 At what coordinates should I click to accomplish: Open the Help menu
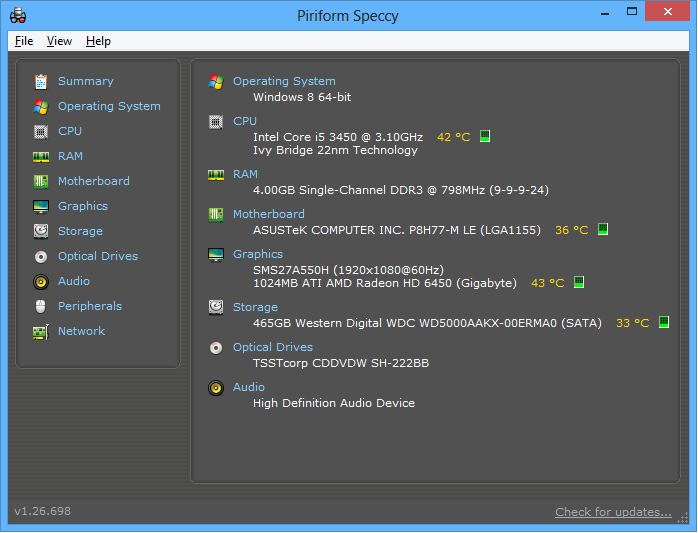point(98,41)
